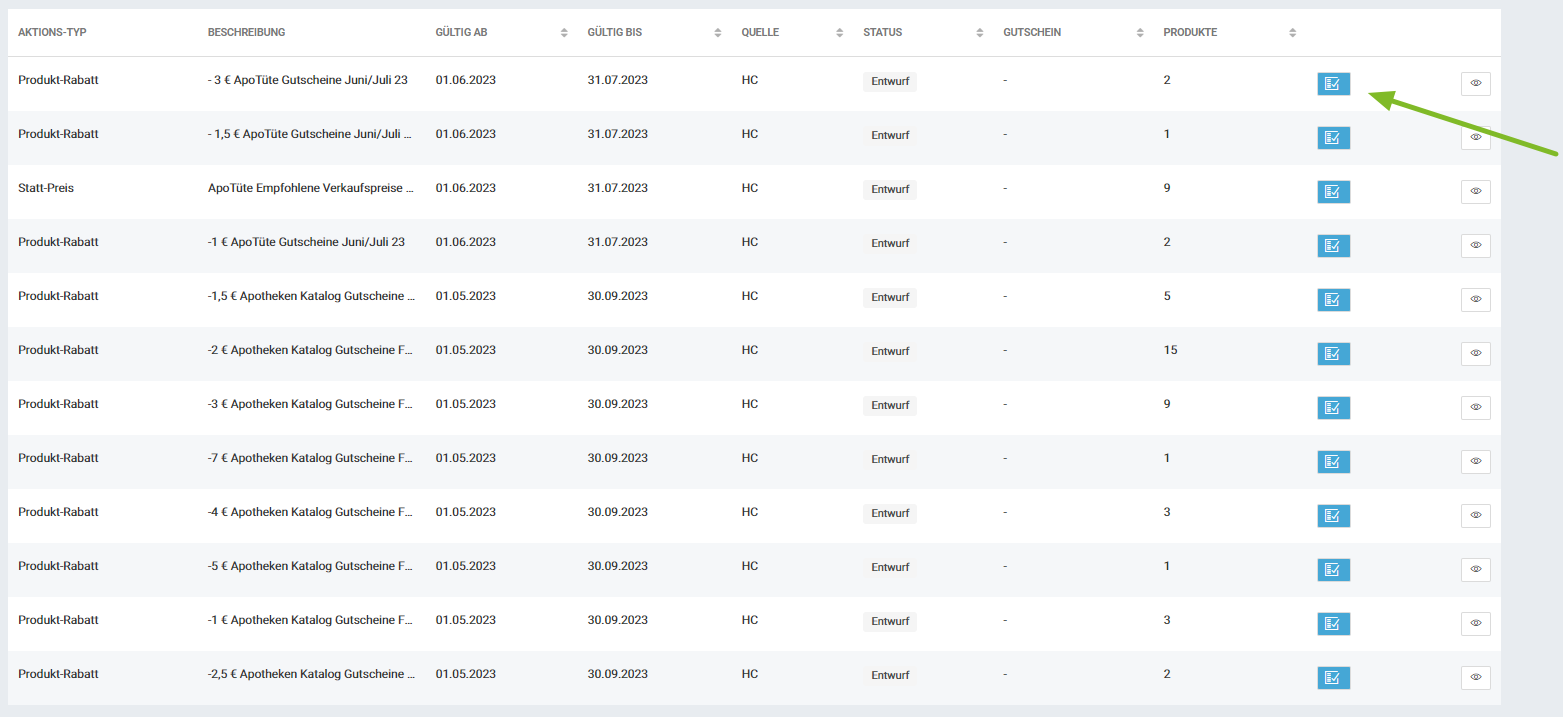
Task: Open edit icon for -1 € ApoTüte Gutscheine row
Action: [x=1333, y=246]
